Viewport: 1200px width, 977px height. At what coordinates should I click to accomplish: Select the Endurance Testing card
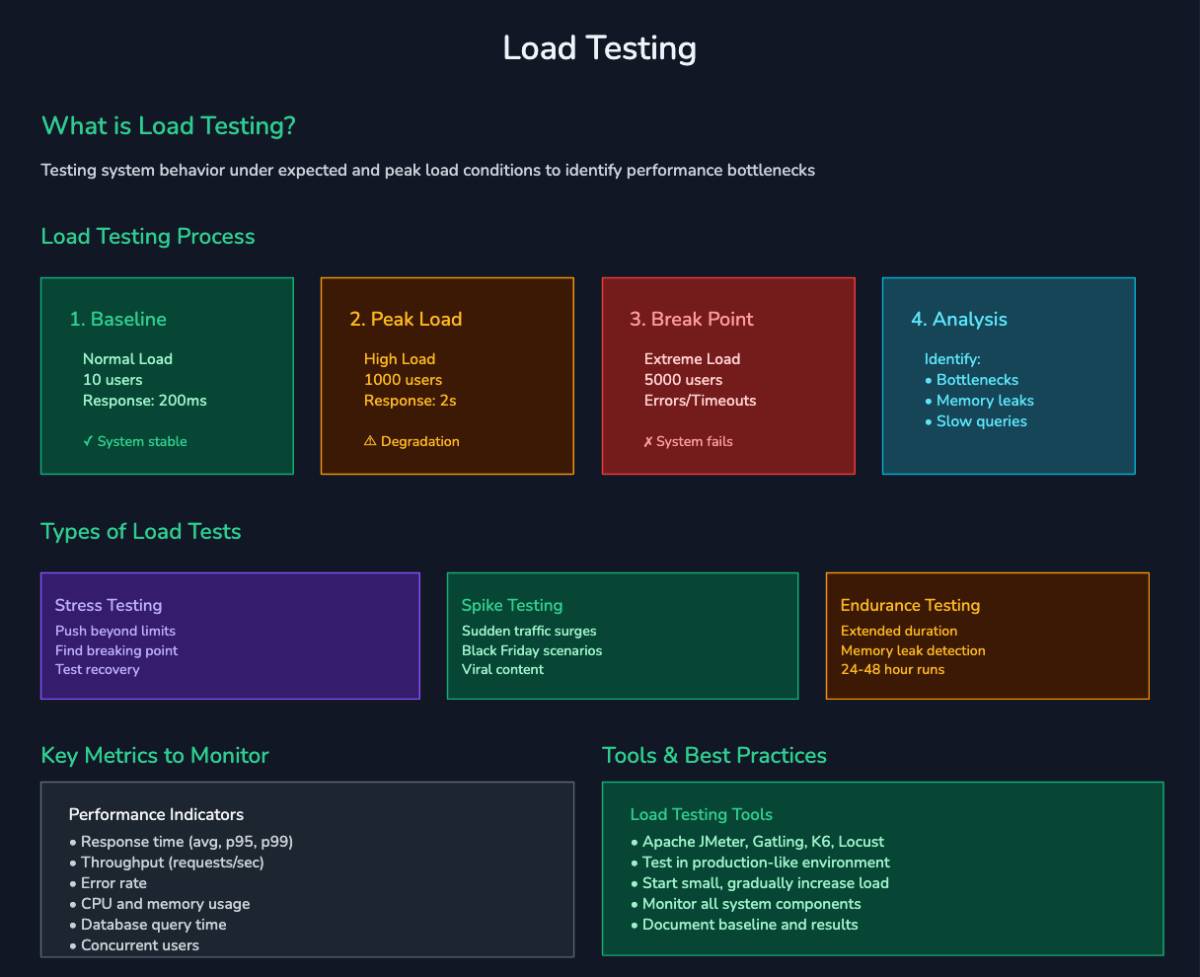[x=988, y=636]
